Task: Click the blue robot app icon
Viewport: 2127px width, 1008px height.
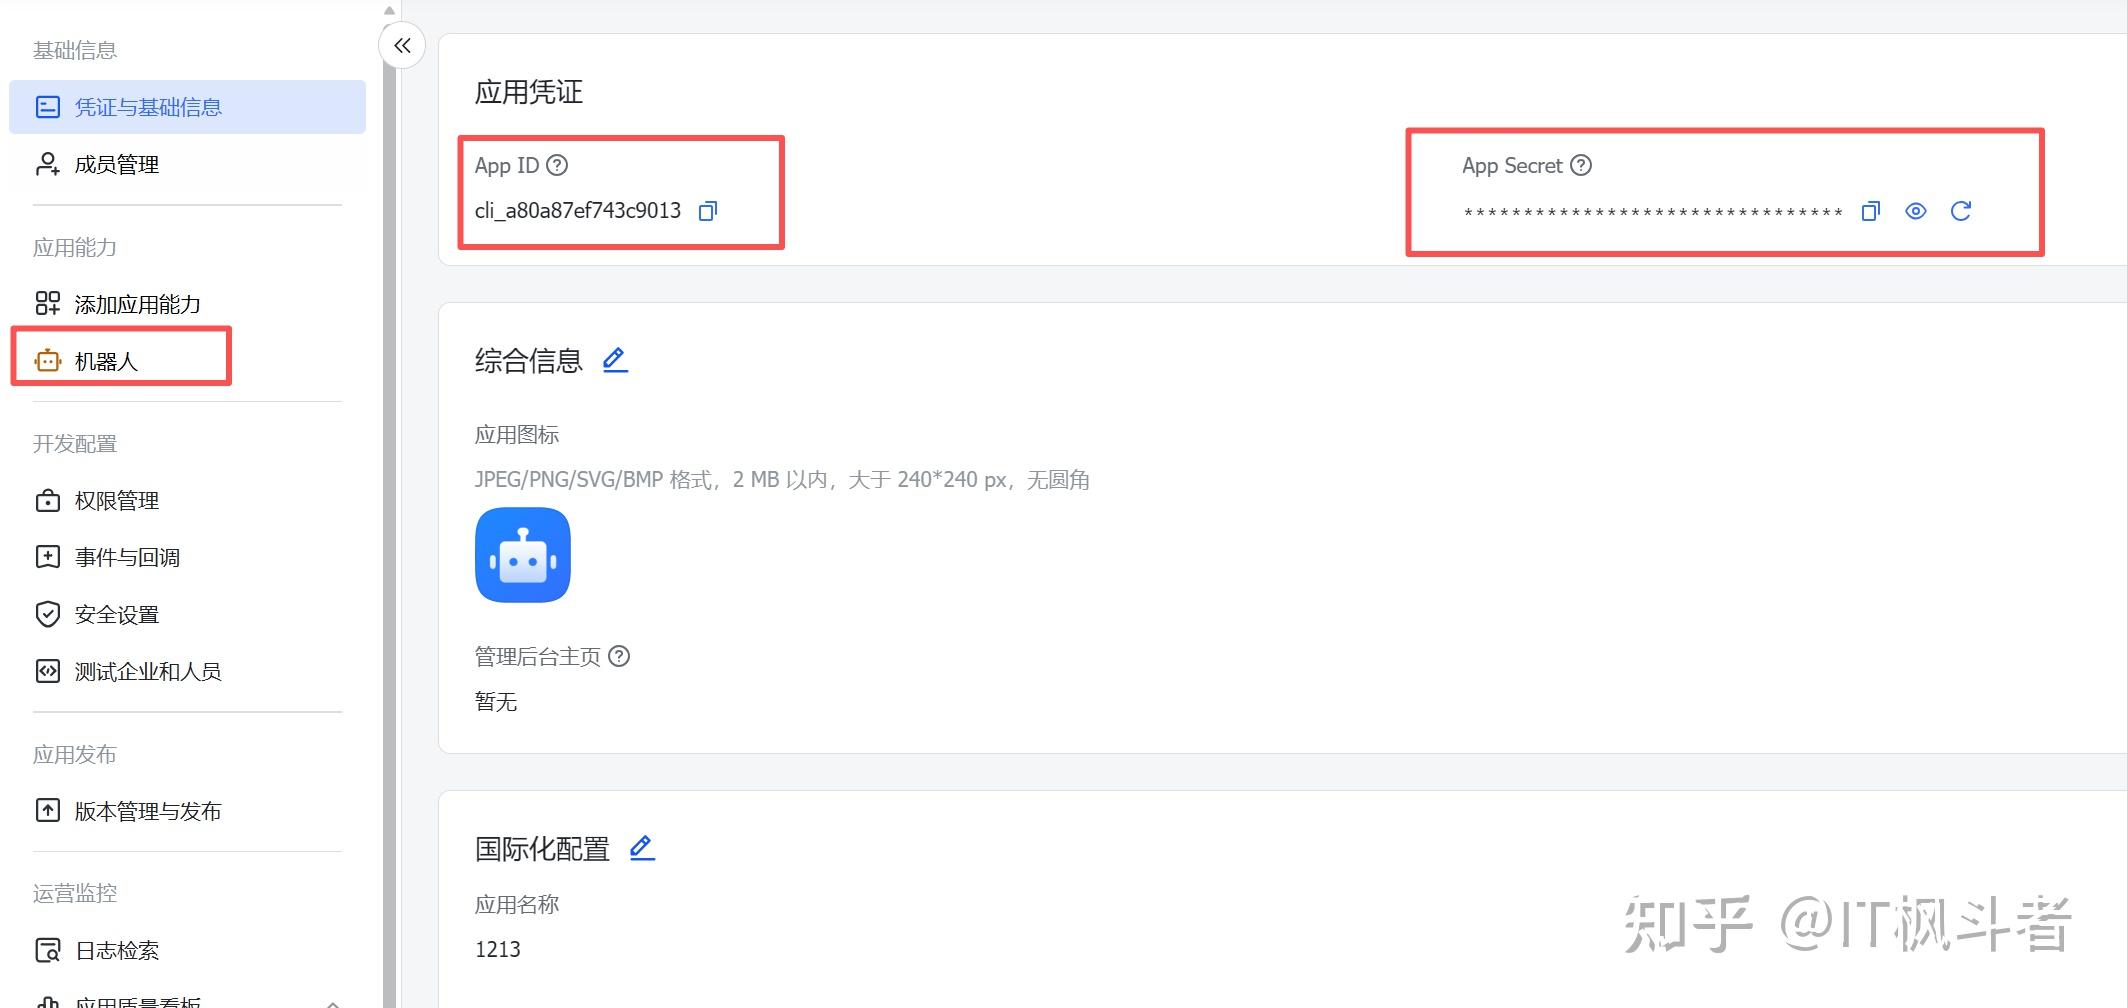Action: (523, 555)
